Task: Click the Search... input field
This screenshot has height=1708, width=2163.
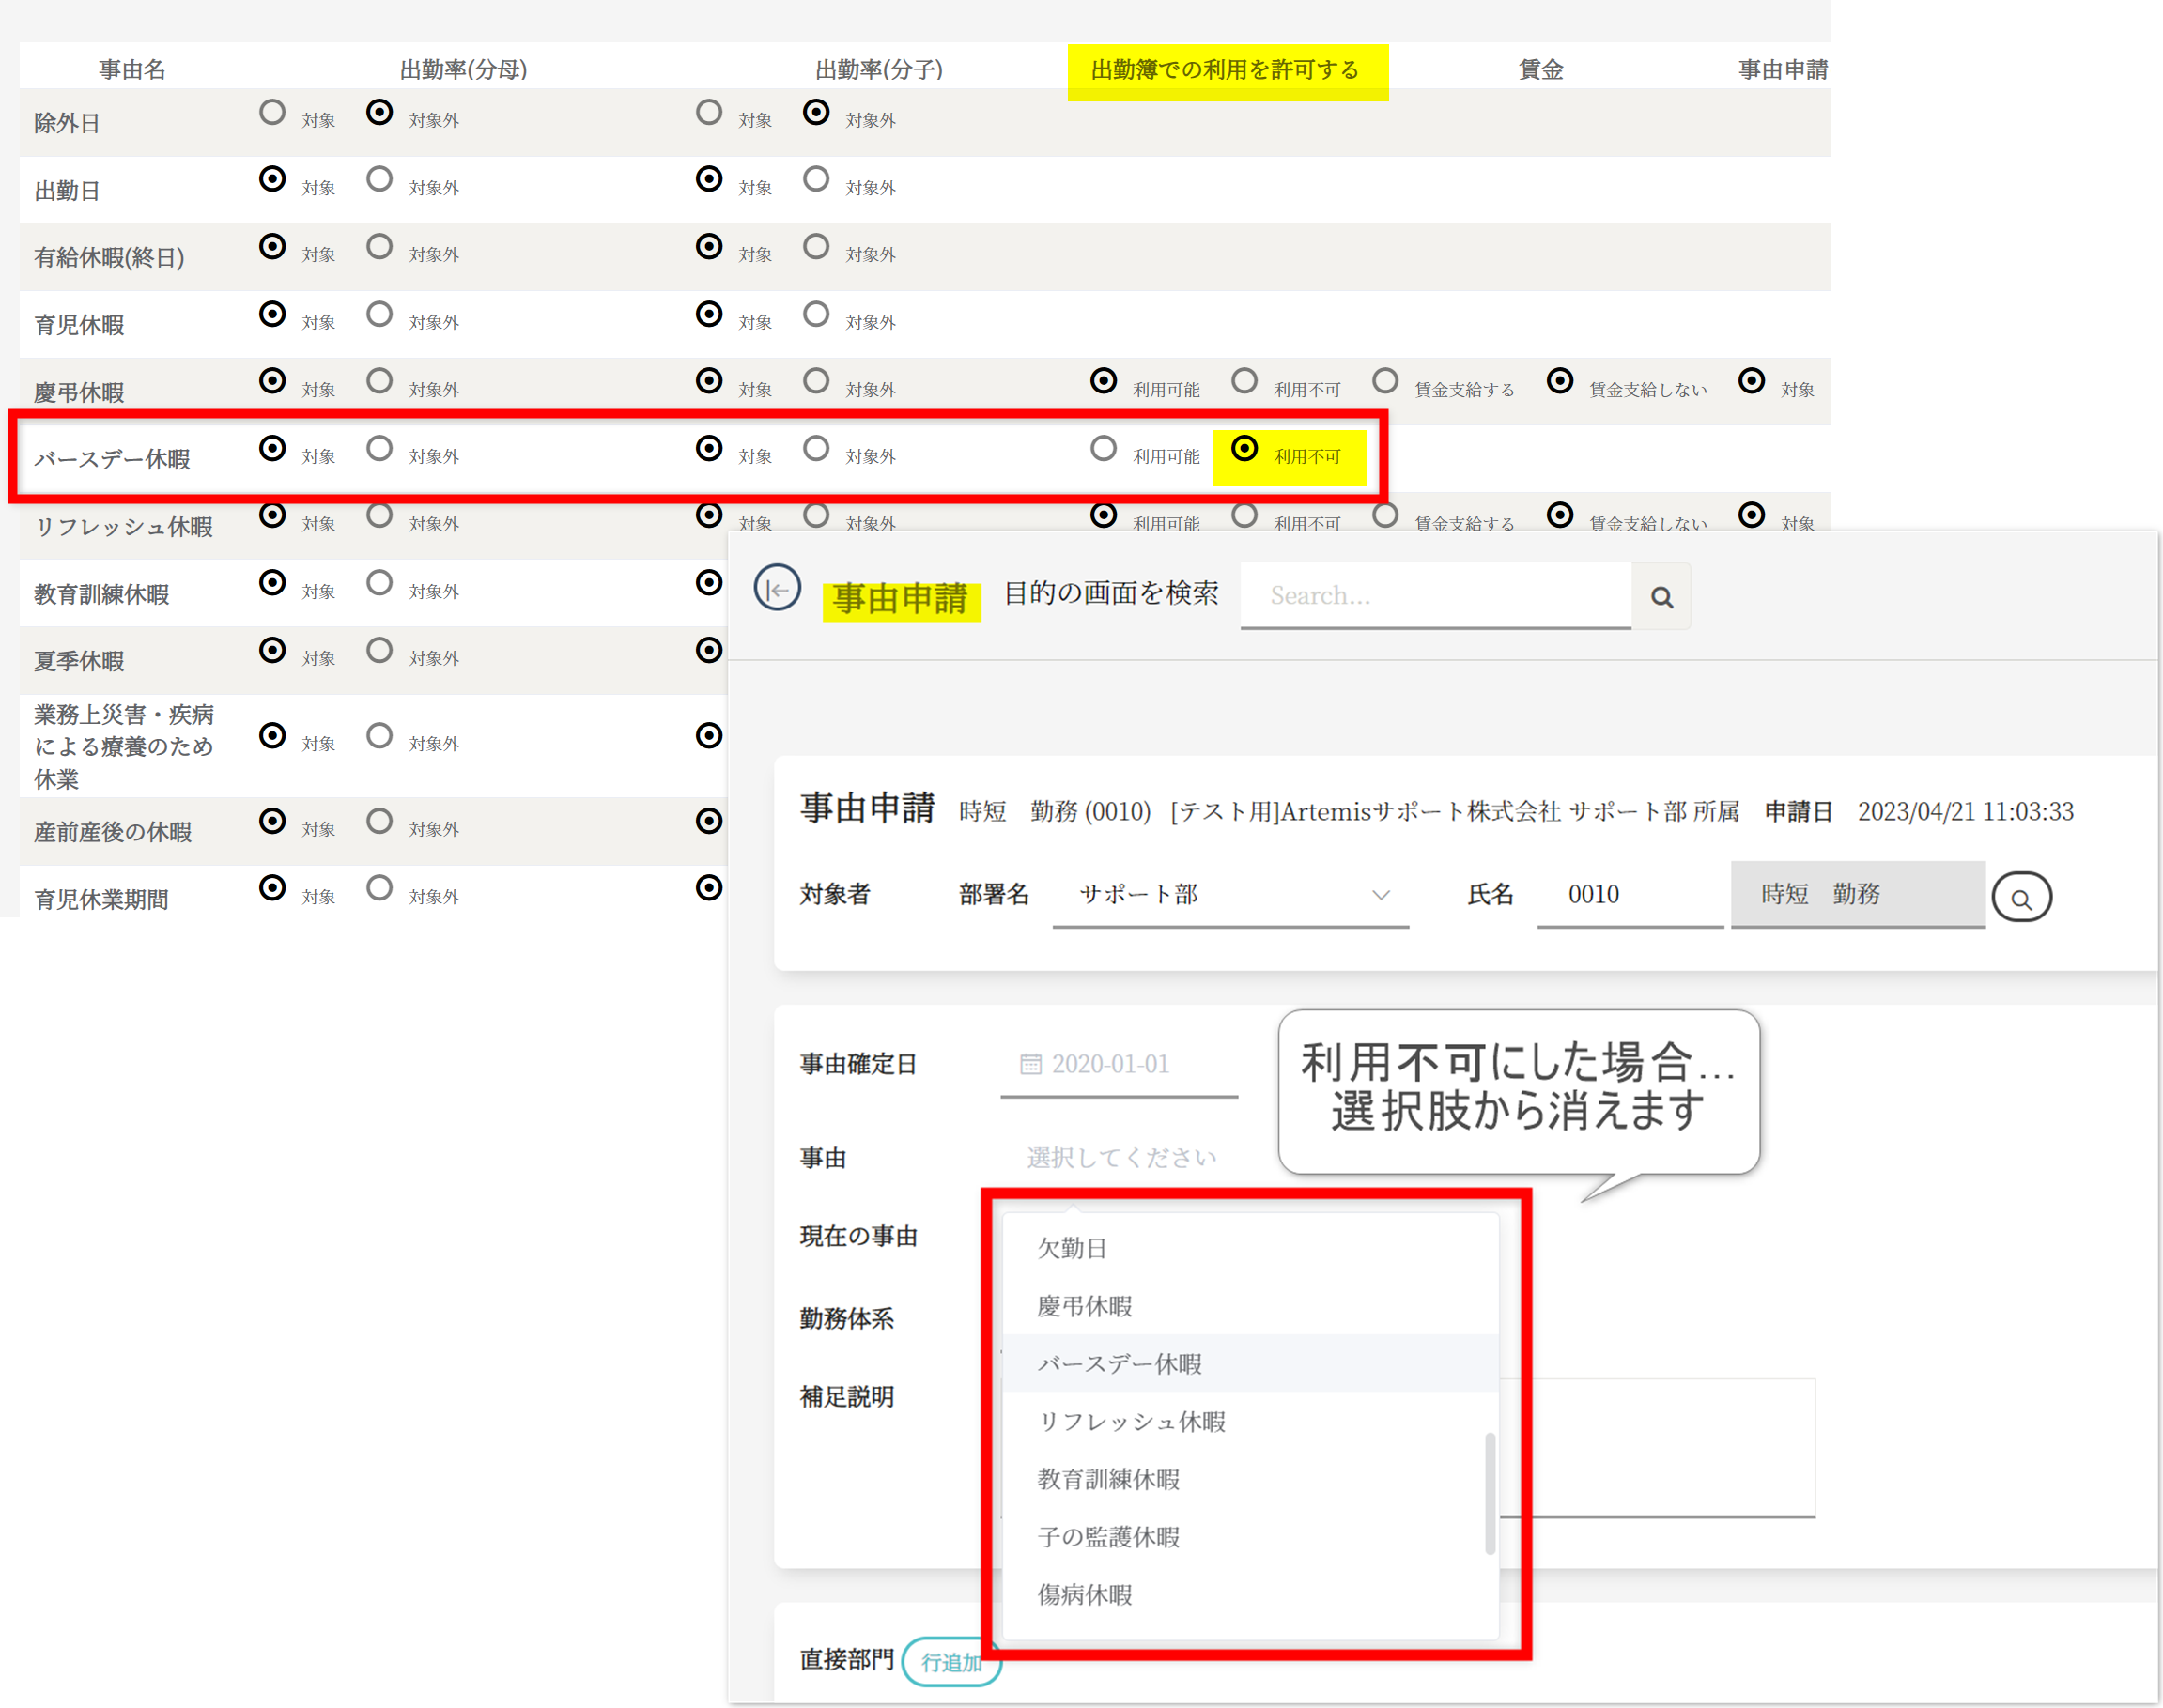Action: pos(1434,596)
